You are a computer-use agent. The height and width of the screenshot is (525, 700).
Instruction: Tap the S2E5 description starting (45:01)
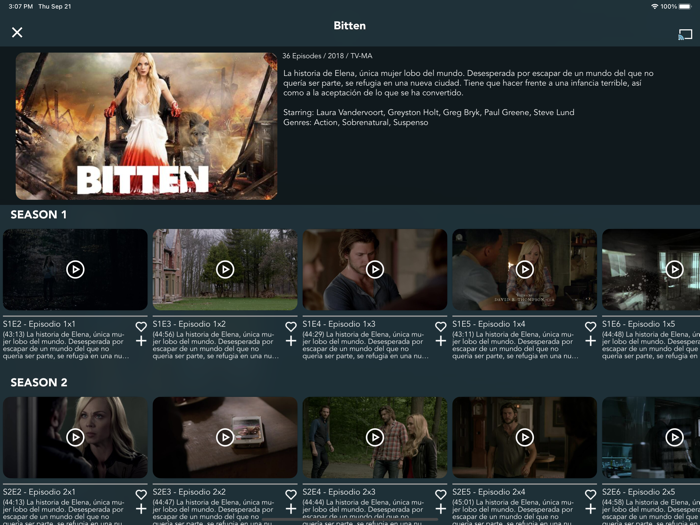tap(516, 512)
